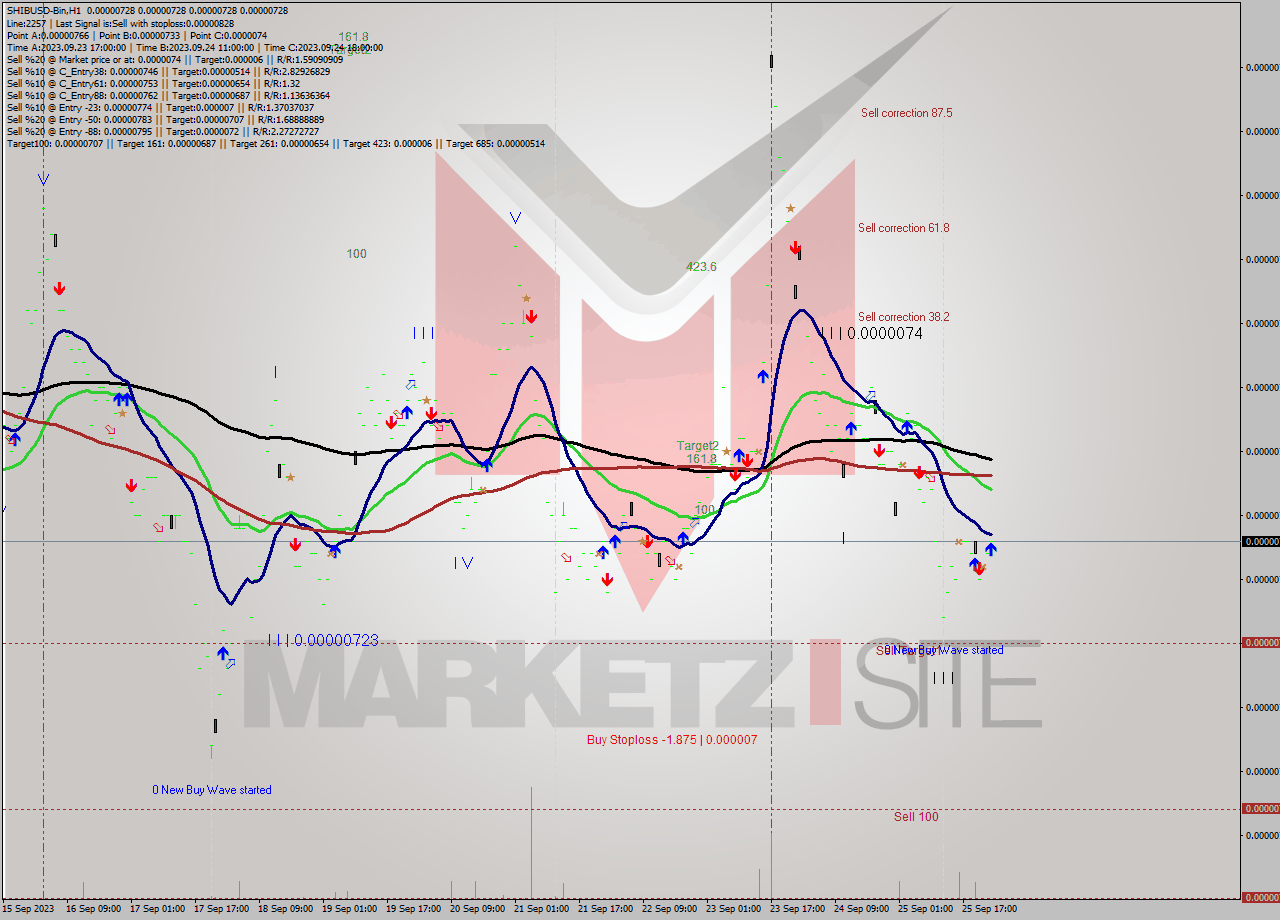Select '20 Sep 09:00' on the time axis

[x=477, y=909]
